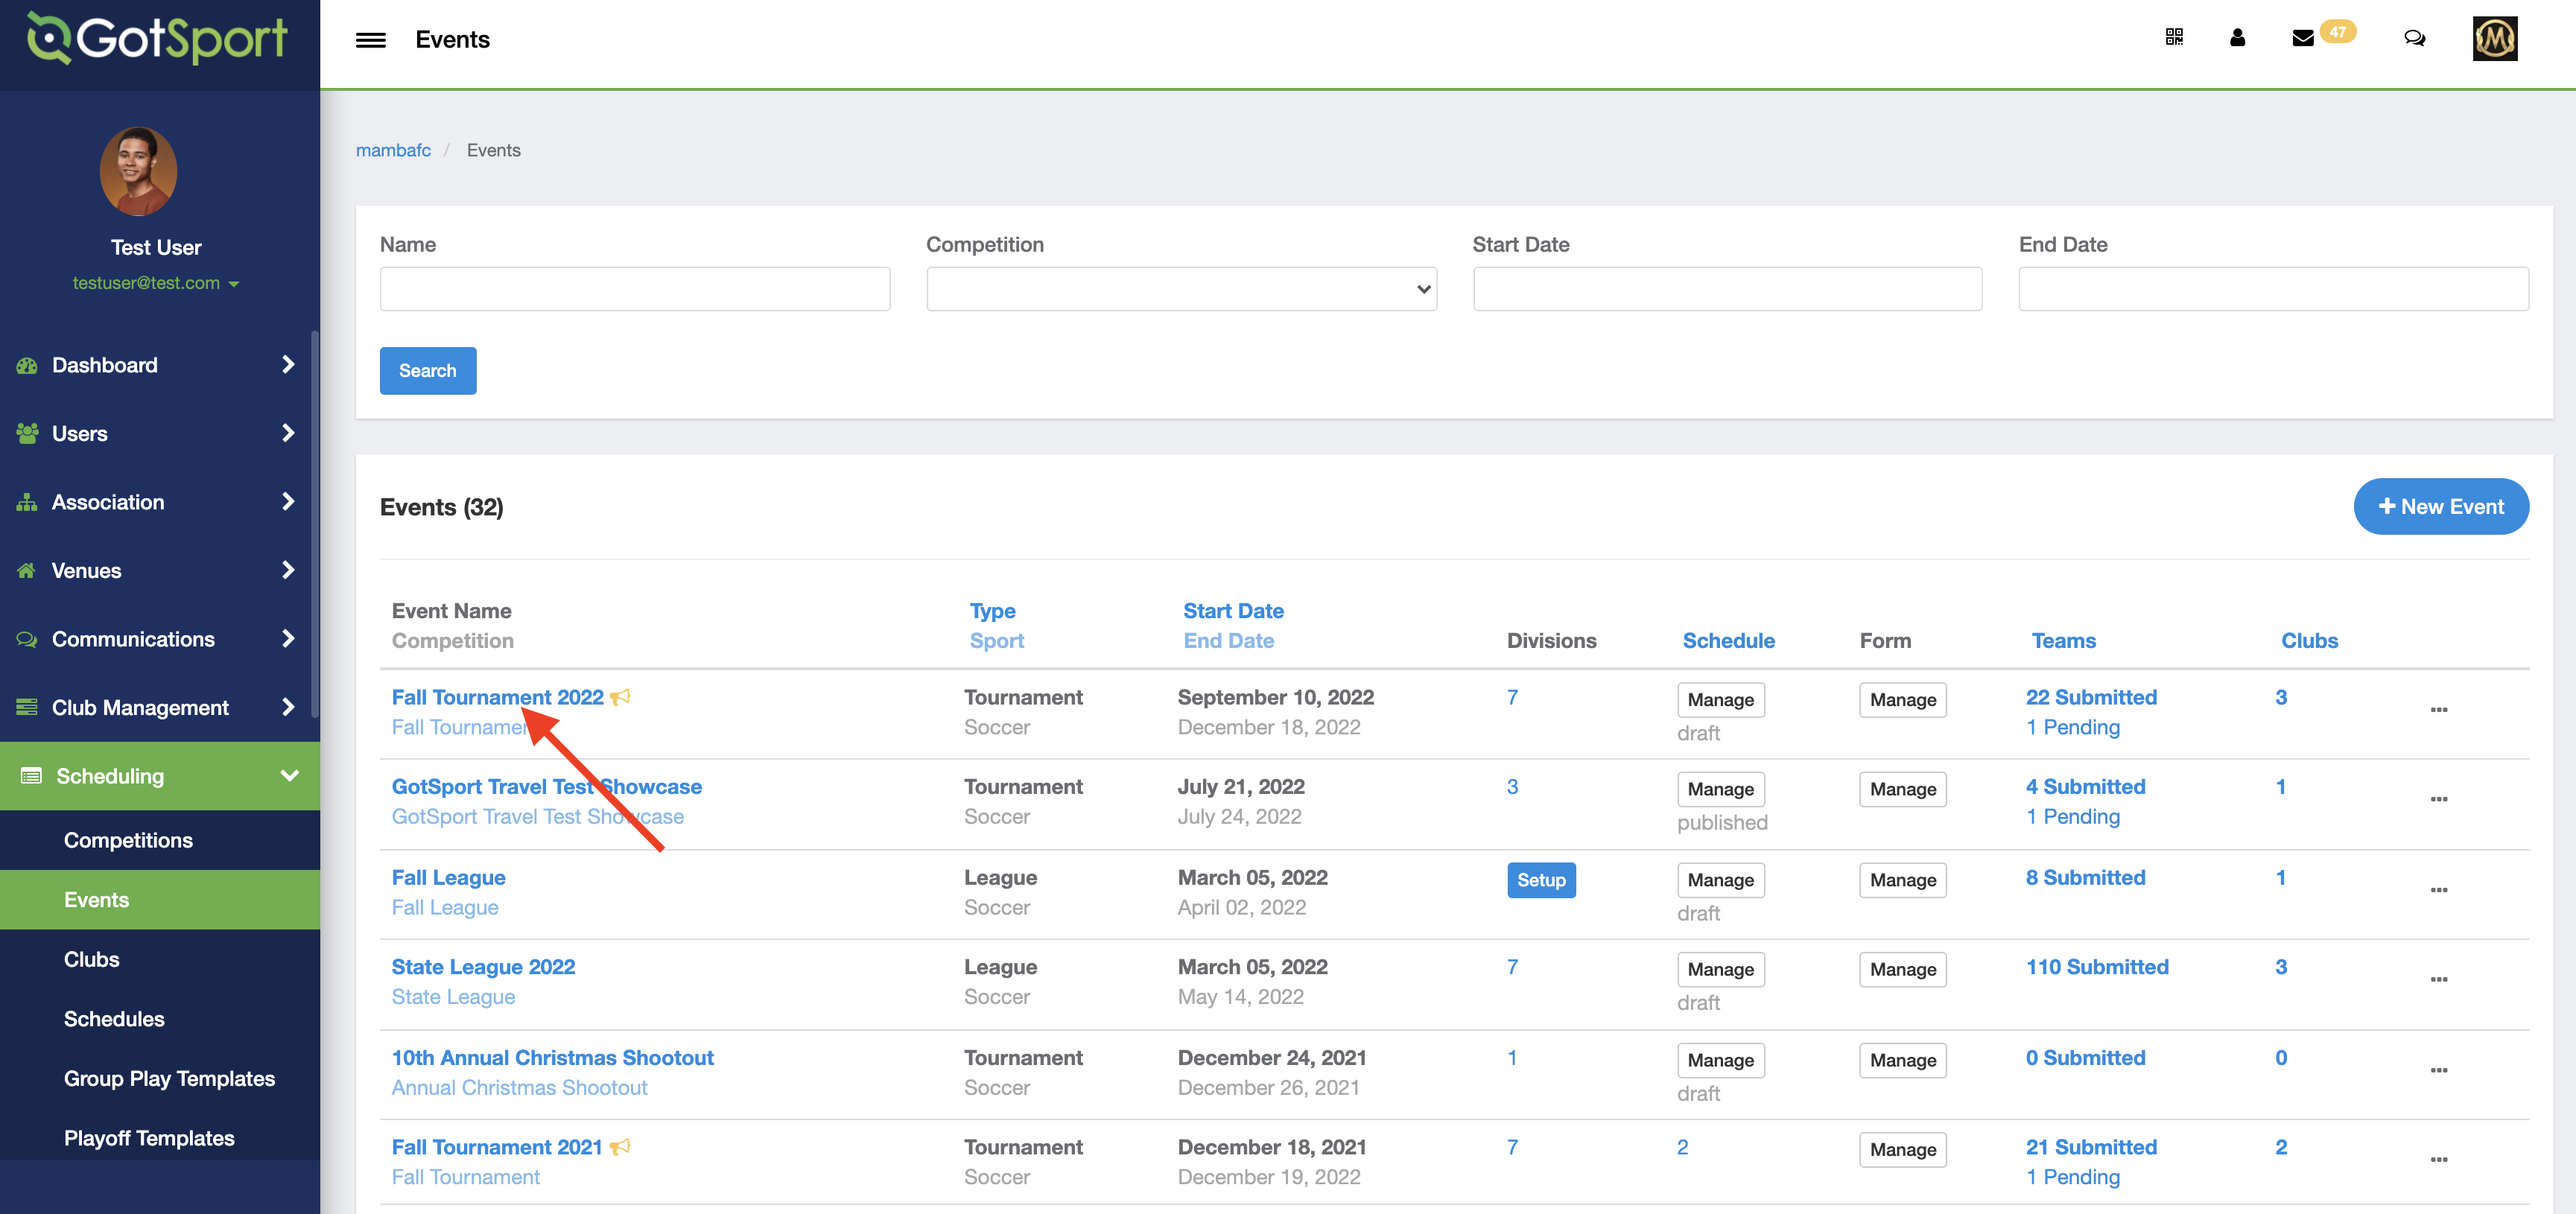Open the mambafc breadcrumb link
Screen dimensions: 2576x1214
tap(393, 150)
